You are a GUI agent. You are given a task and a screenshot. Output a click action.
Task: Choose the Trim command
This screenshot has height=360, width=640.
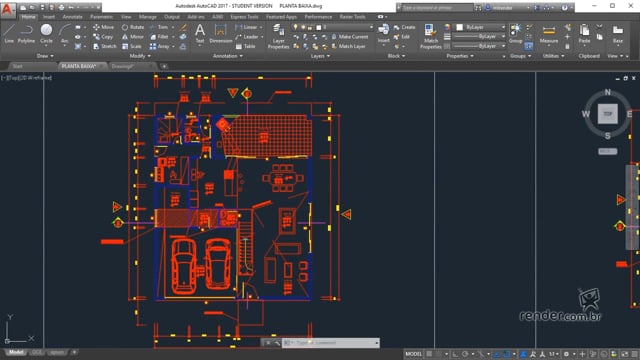click(x=159, y=27)
